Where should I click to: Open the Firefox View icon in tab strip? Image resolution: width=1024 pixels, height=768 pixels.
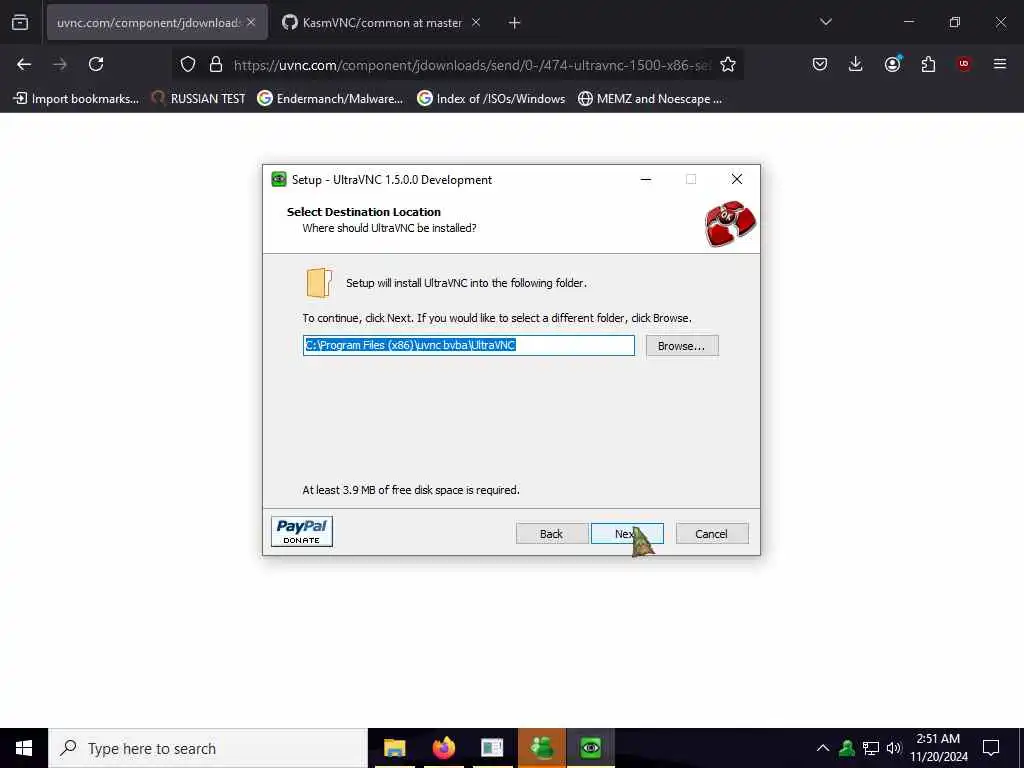pyautogui.click(x=20, y=22)
